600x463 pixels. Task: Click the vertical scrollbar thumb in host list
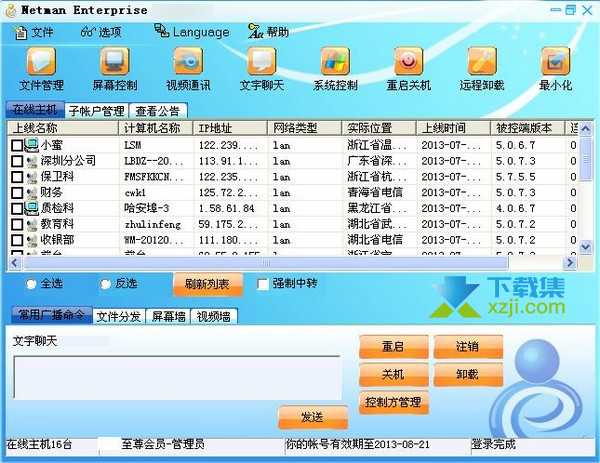click(585, 159)
